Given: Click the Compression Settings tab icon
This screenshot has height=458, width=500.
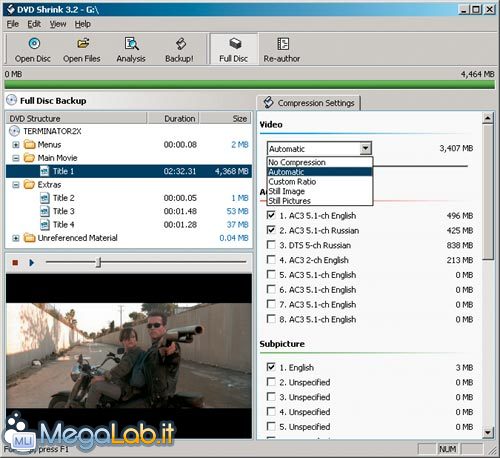Looking at the screenshot, I should [x=269, y=102].
